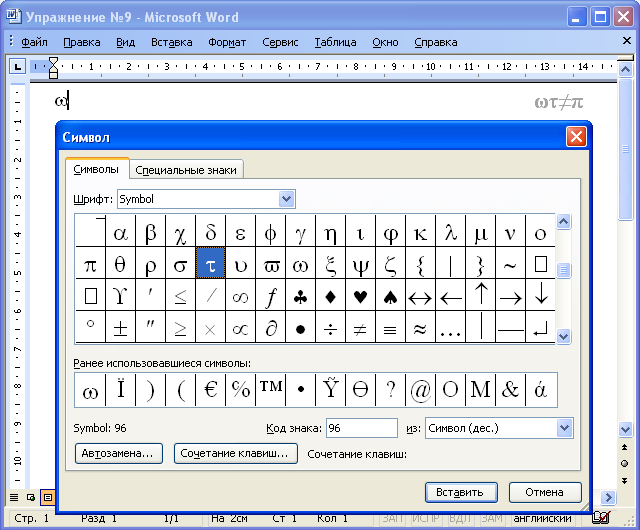Open the Символы tab

coord(96,169)
